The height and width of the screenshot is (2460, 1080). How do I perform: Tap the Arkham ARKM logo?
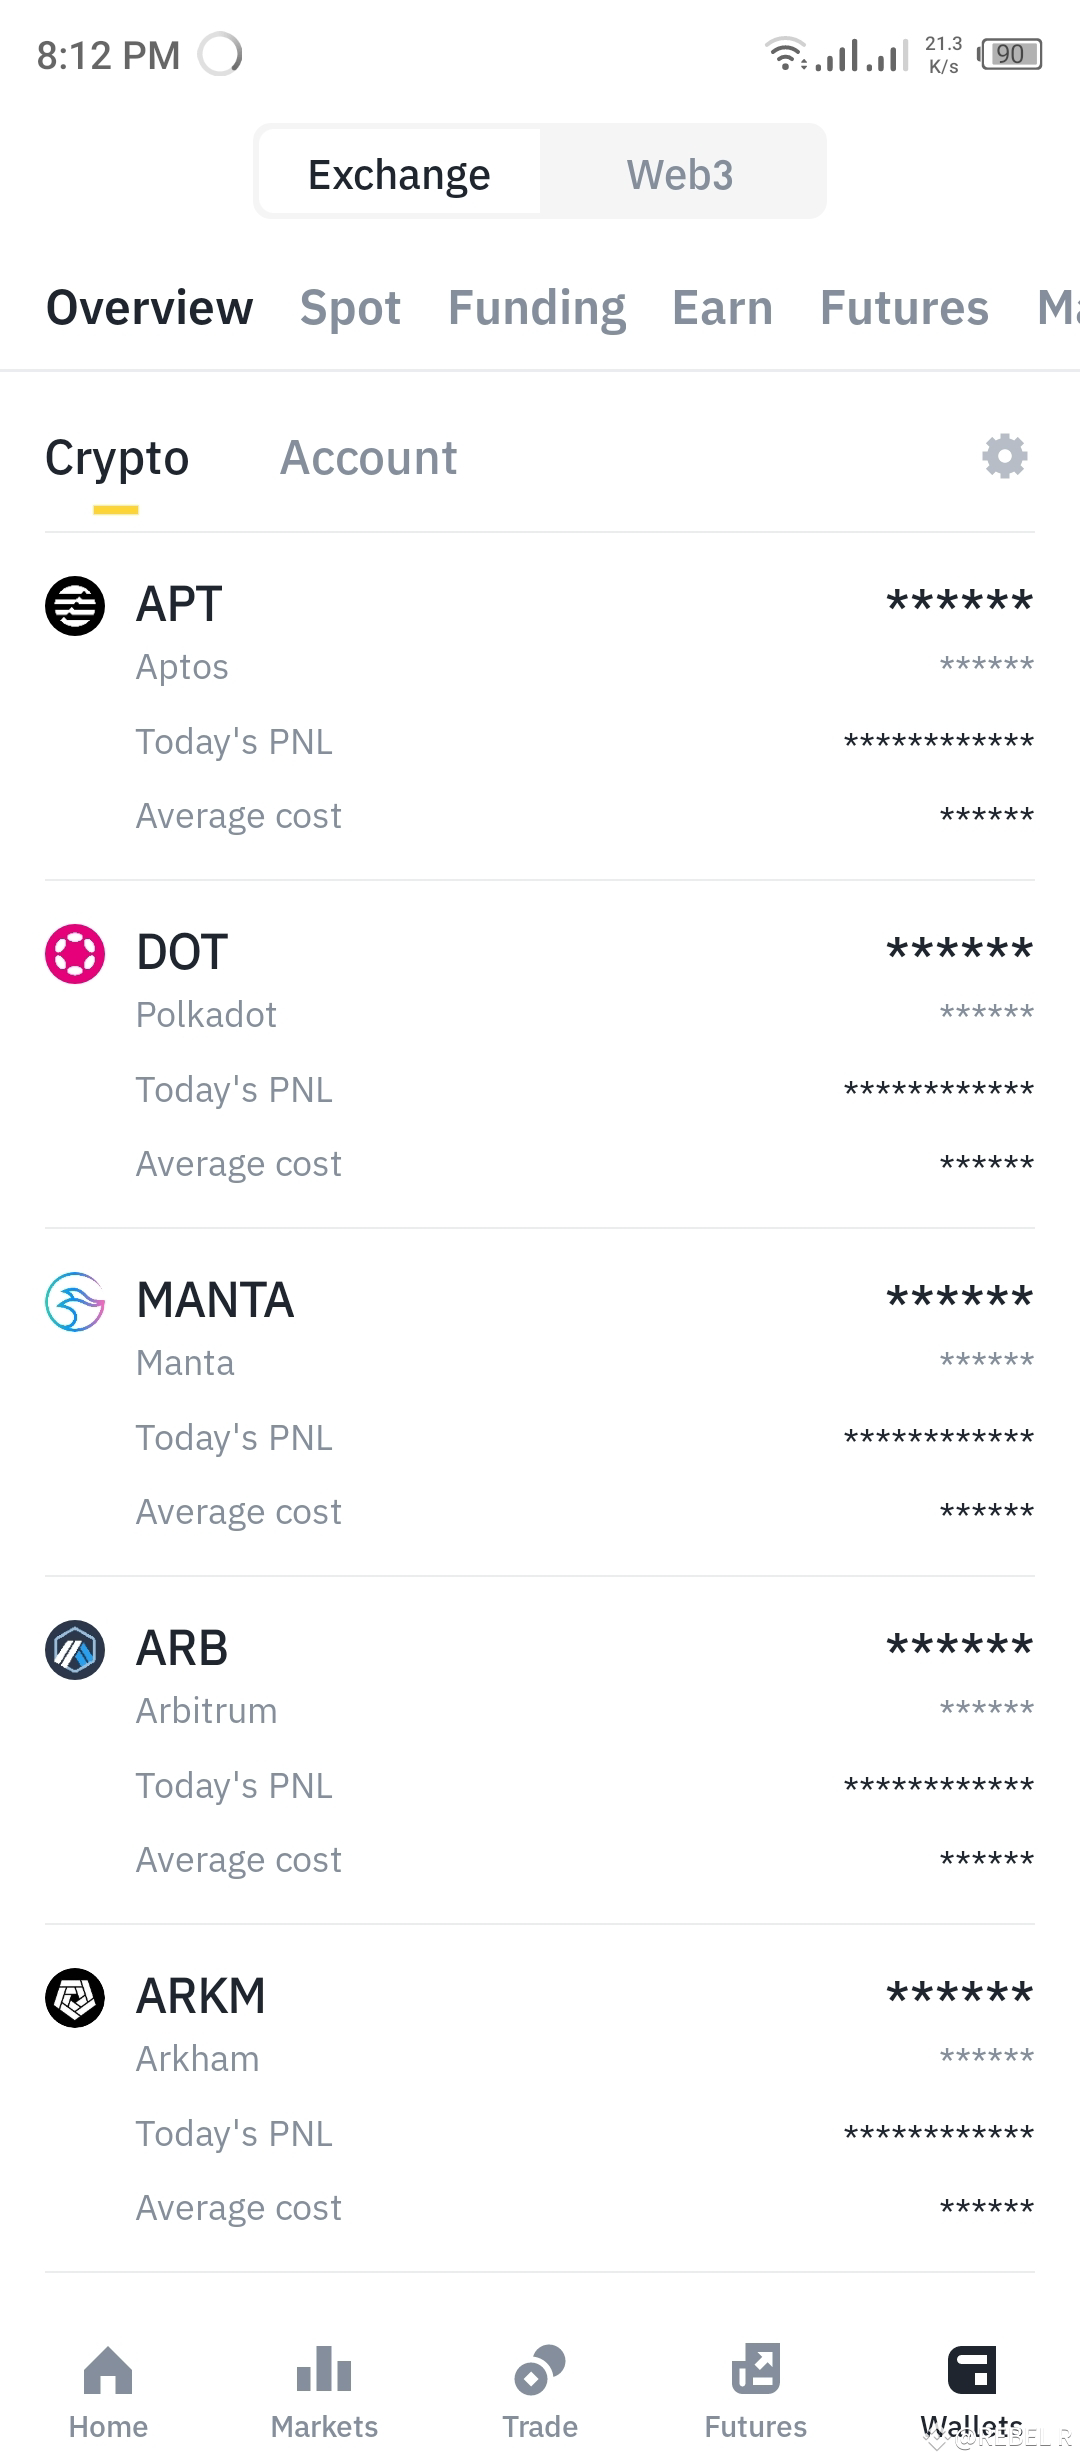click(75, 1998)
